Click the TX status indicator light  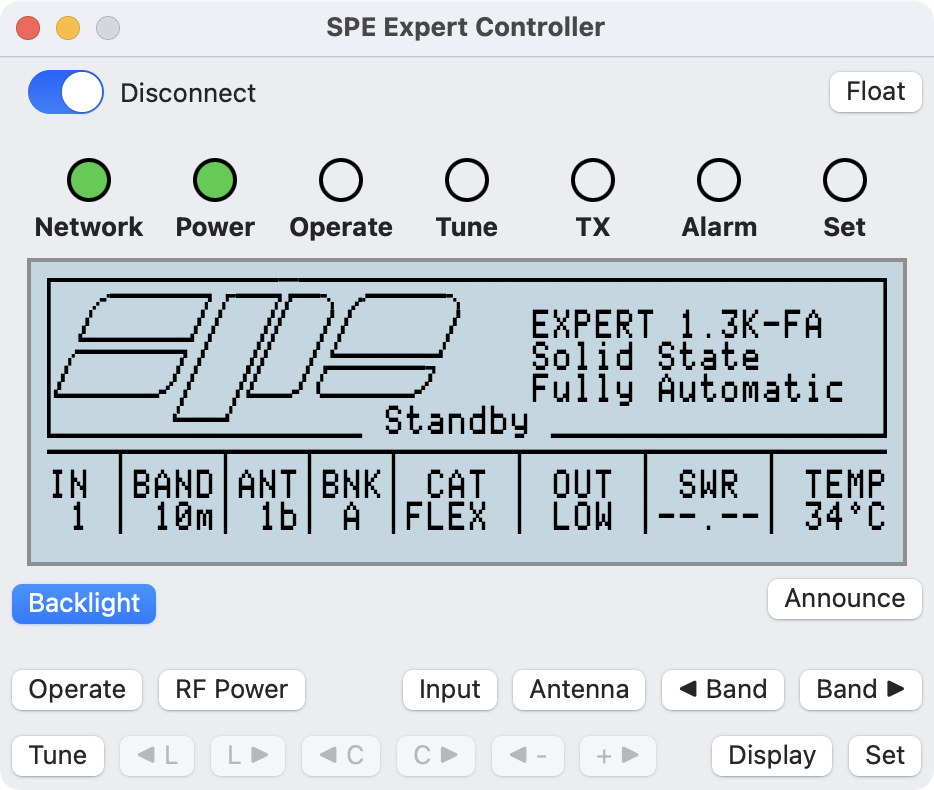[593, 180]
